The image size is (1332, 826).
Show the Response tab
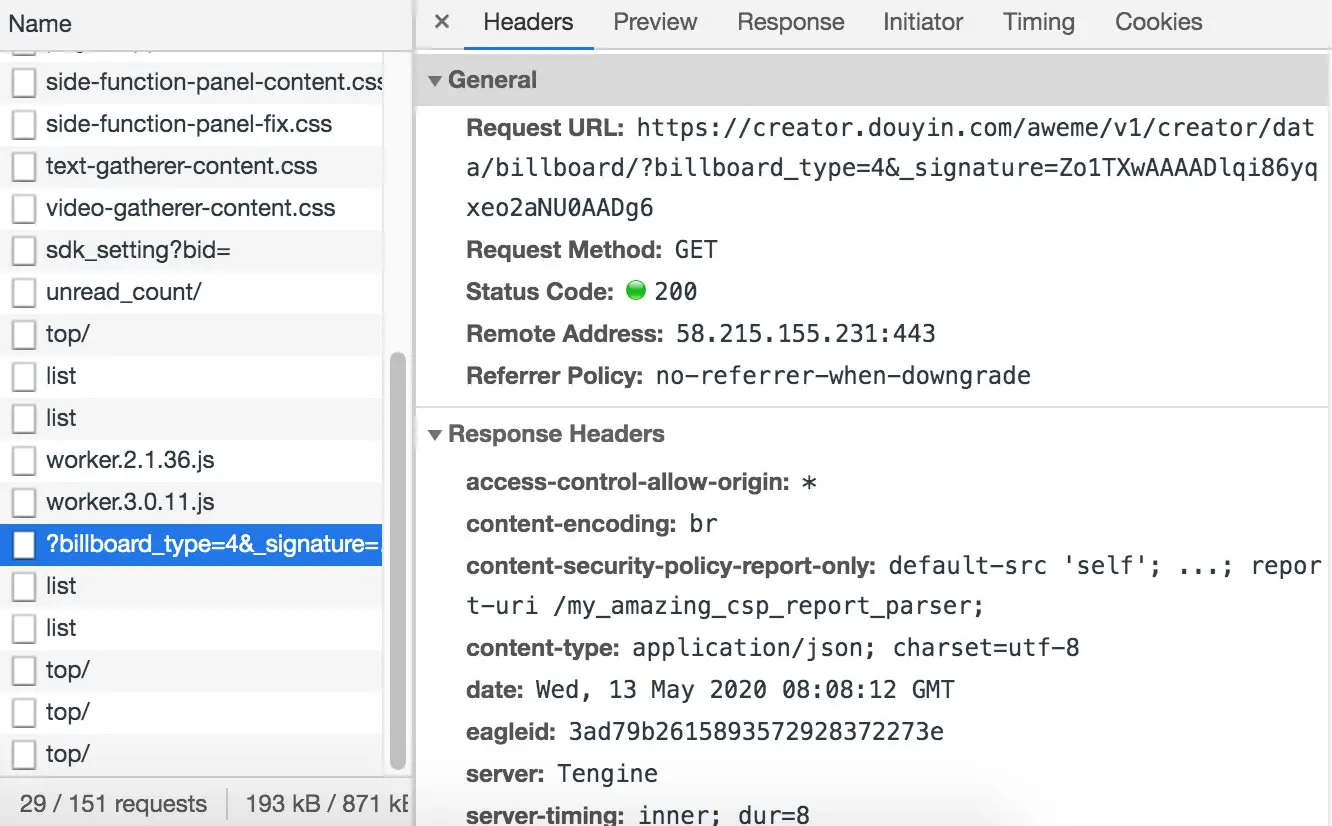pyautogui.click(x=791, y=22)
